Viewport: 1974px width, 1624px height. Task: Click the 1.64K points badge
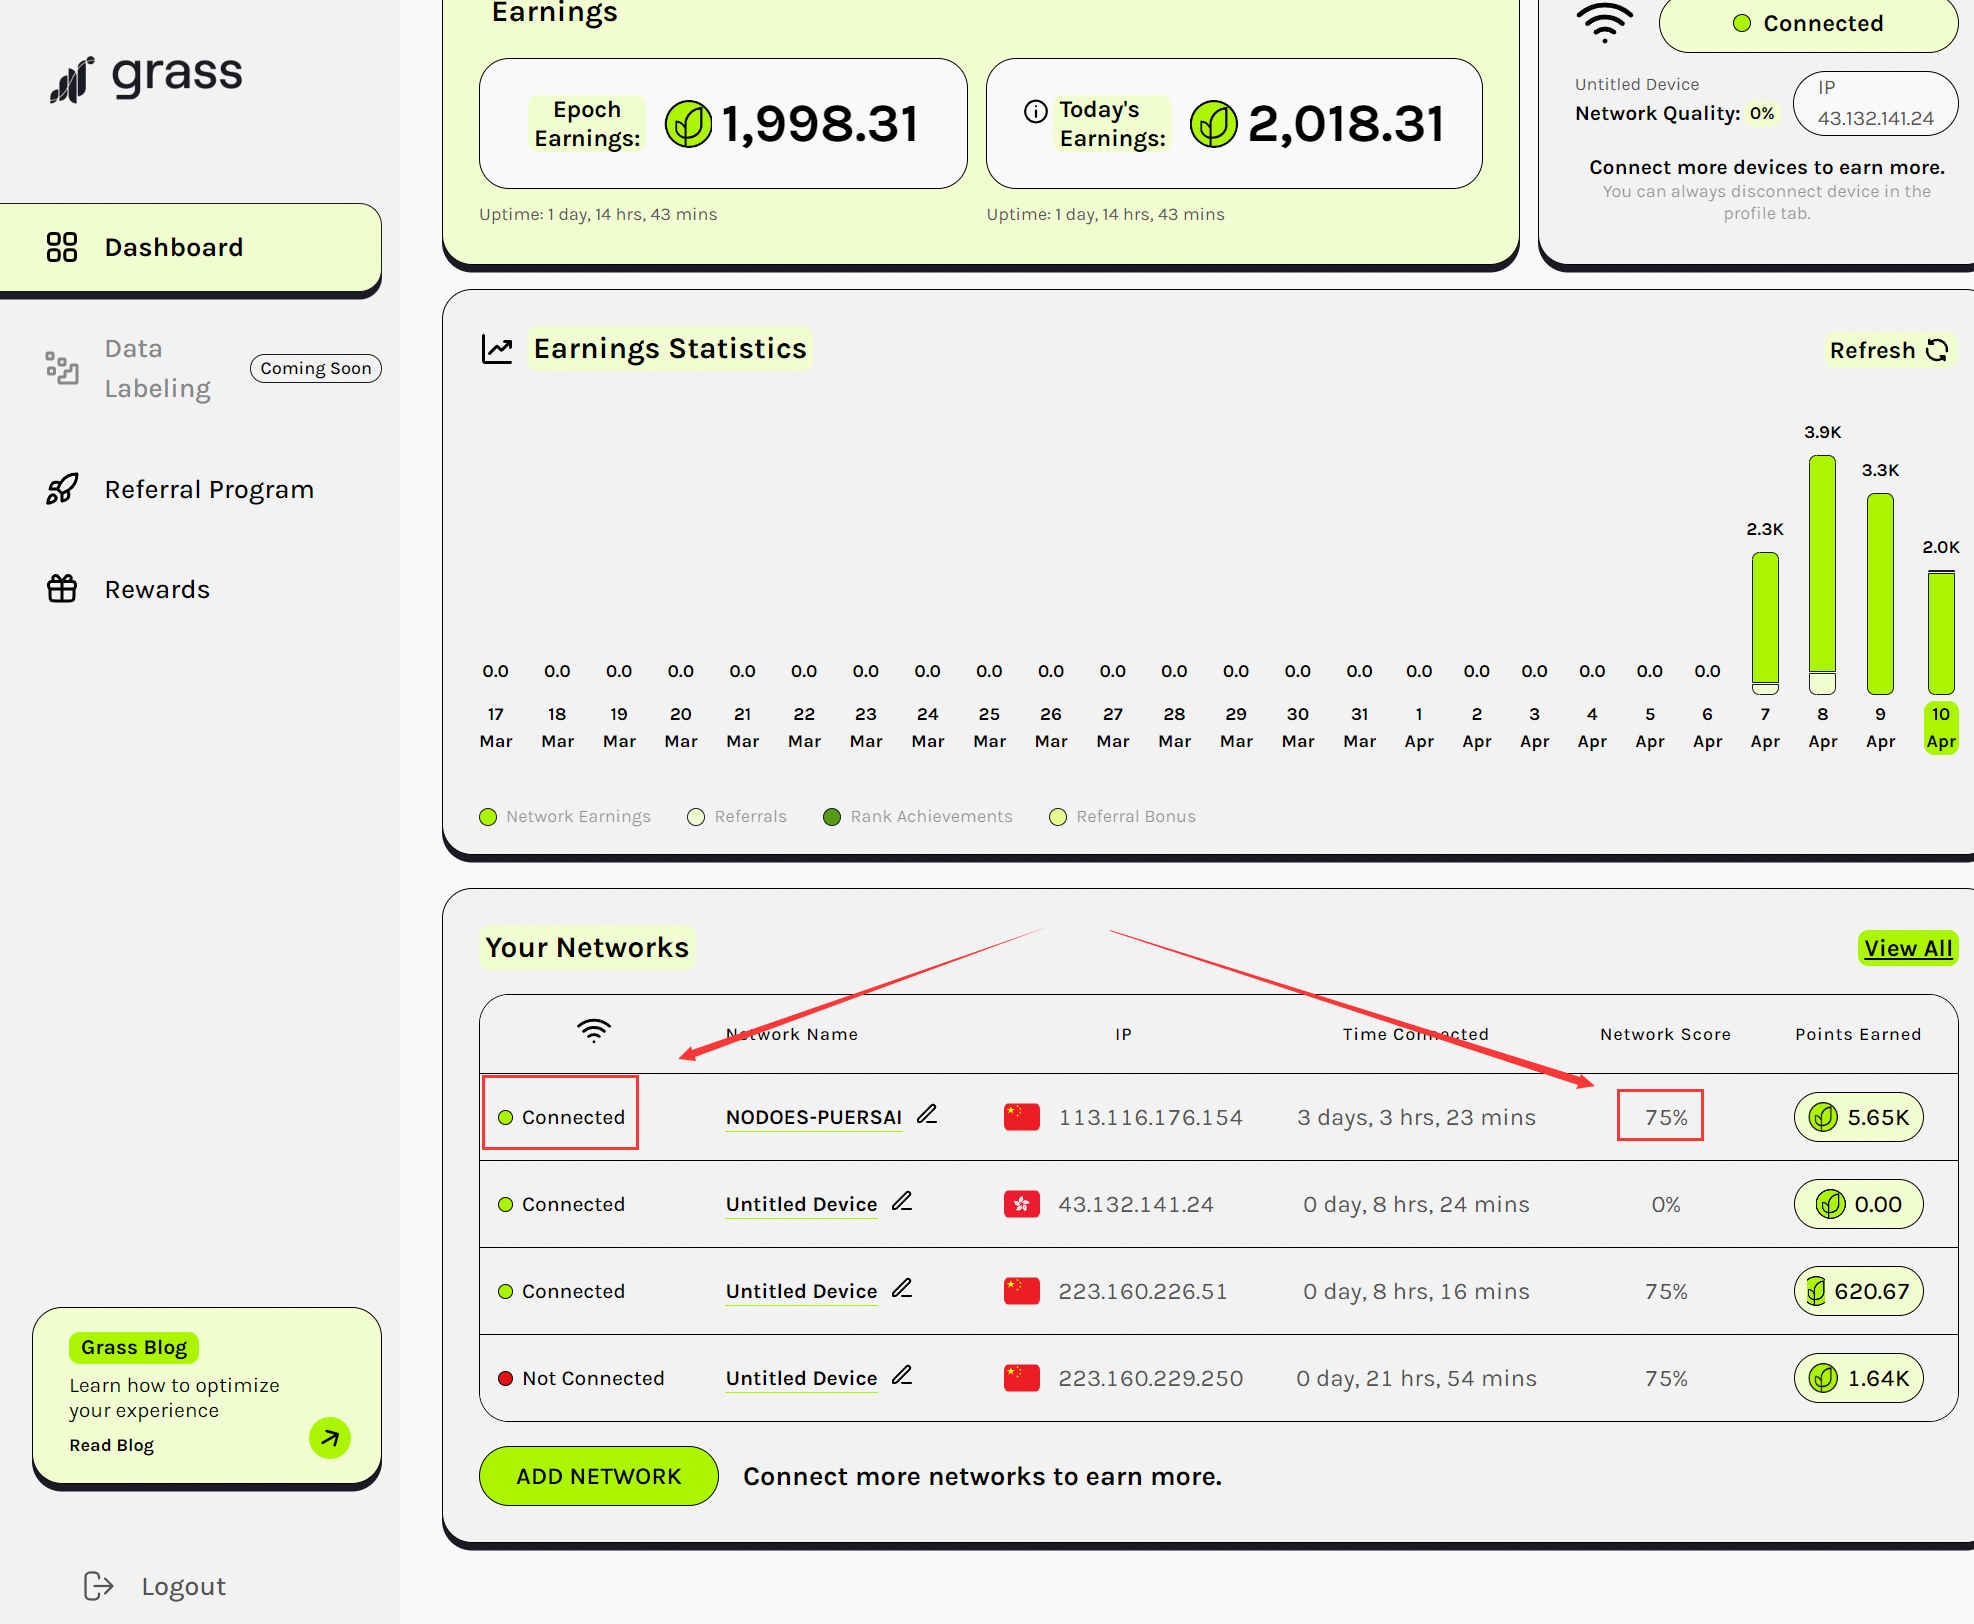tap(1858, 1378)
